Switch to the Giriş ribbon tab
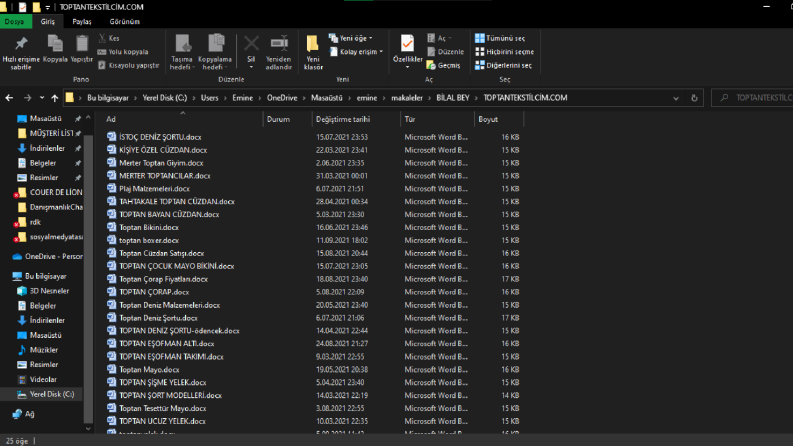This screenshot has height=446, width=793. click(x=48, y=22)
